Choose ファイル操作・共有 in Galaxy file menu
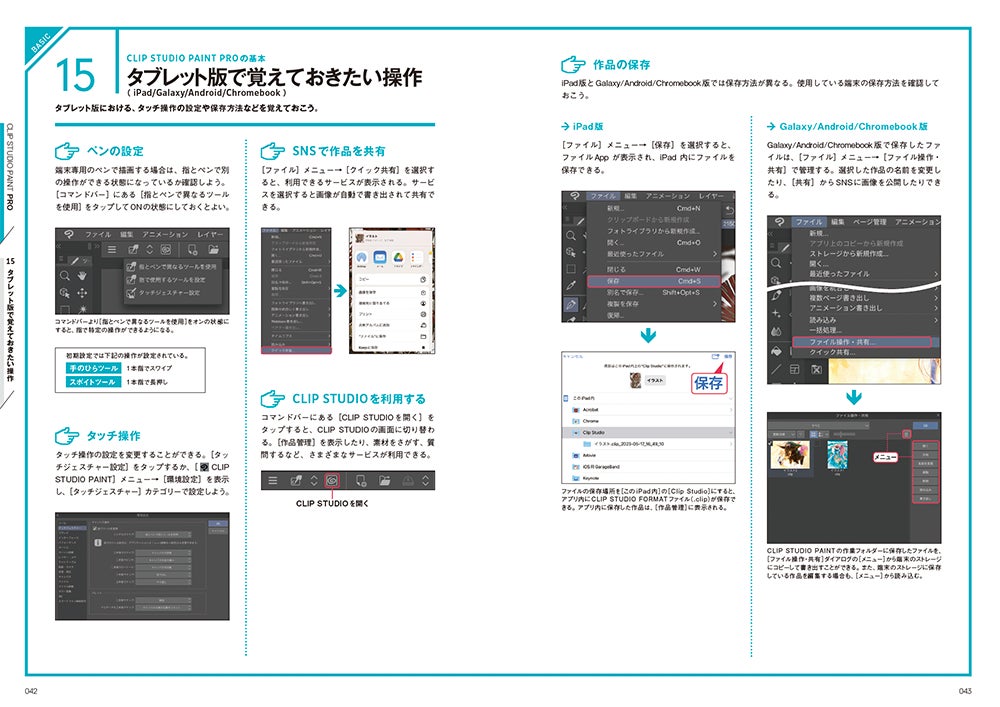Screen dimensions: 1000x707 coord(862,342)
